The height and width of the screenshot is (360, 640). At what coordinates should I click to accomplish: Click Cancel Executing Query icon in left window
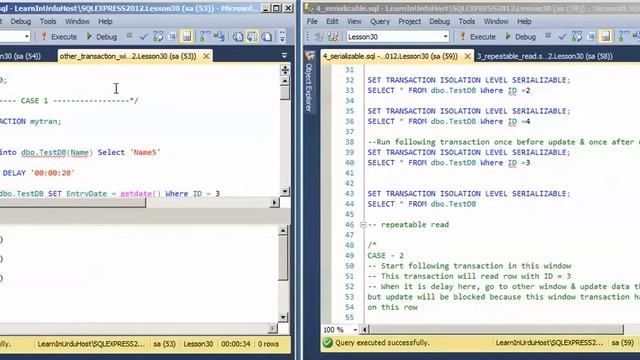129,36
